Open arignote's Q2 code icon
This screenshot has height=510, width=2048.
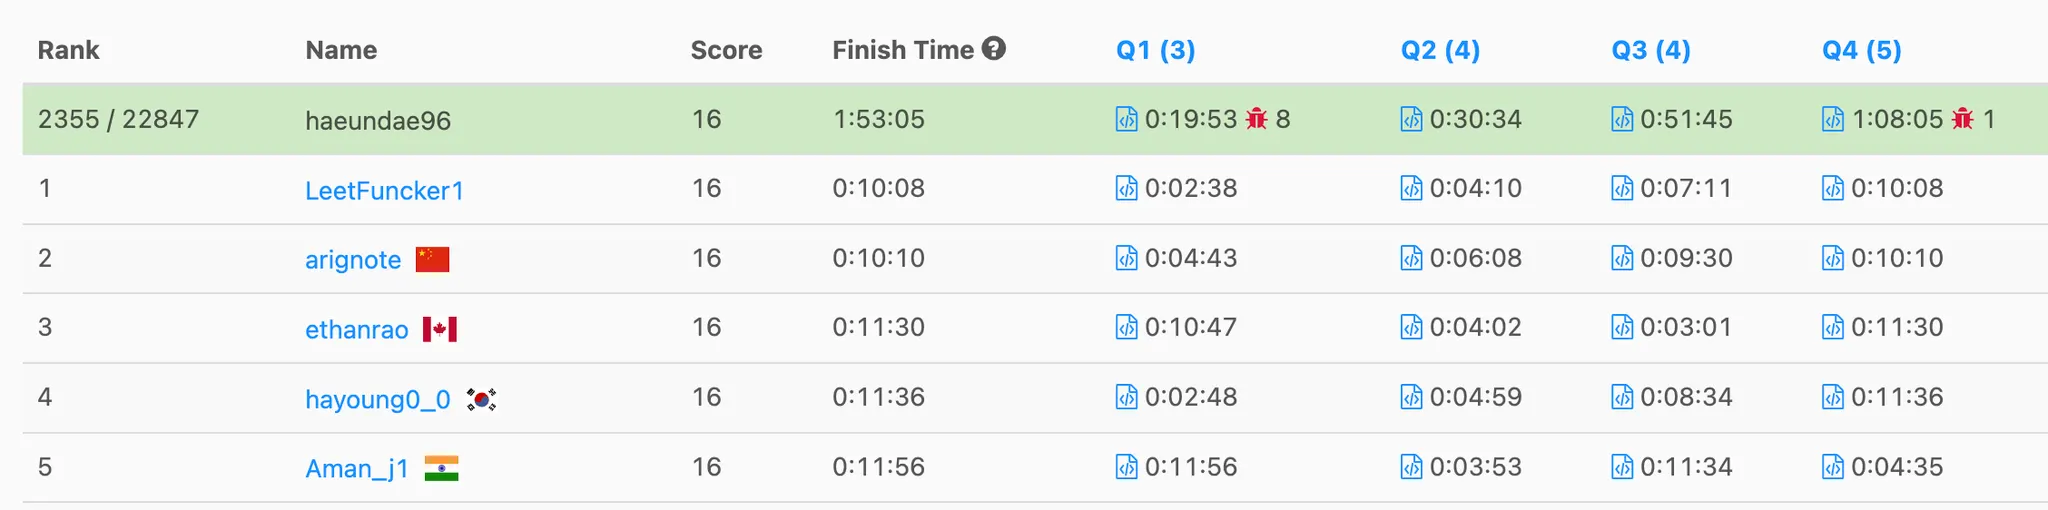point(1411,258)
